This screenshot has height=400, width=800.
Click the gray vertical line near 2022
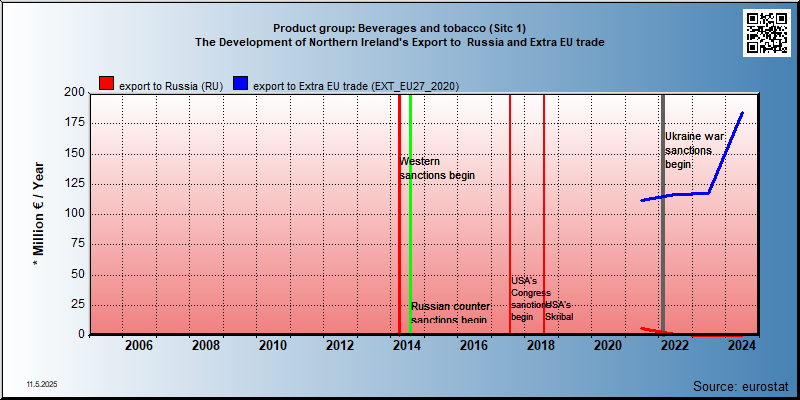(x=663, y=214)
